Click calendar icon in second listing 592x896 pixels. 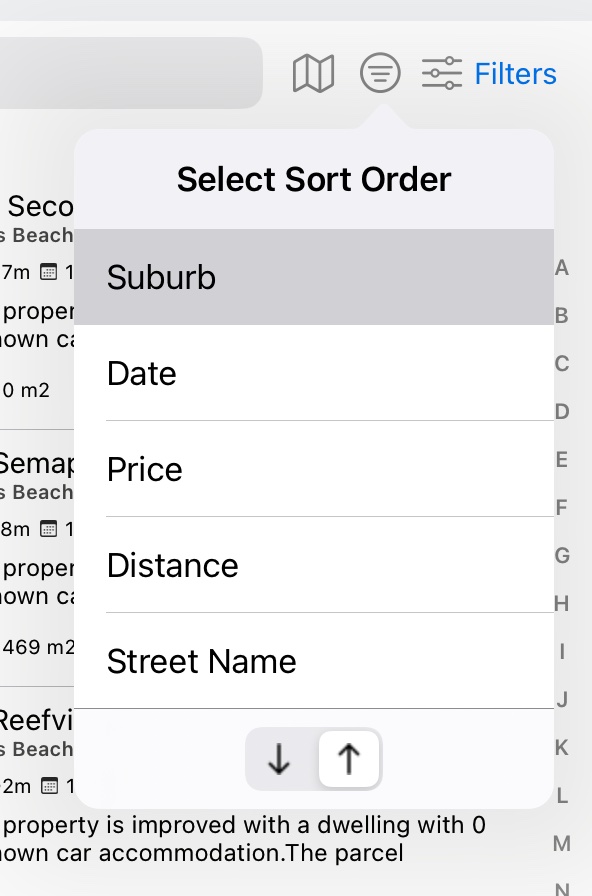(x=49, y=529)
